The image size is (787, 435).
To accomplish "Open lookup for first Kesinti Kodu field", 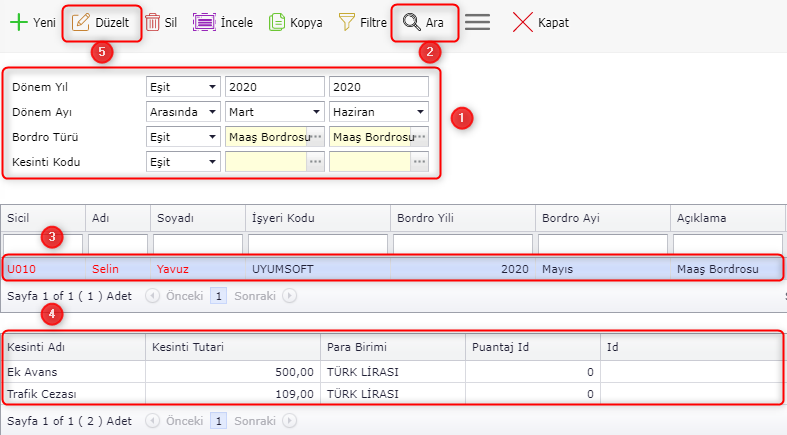I will click(x=316, y=162).
